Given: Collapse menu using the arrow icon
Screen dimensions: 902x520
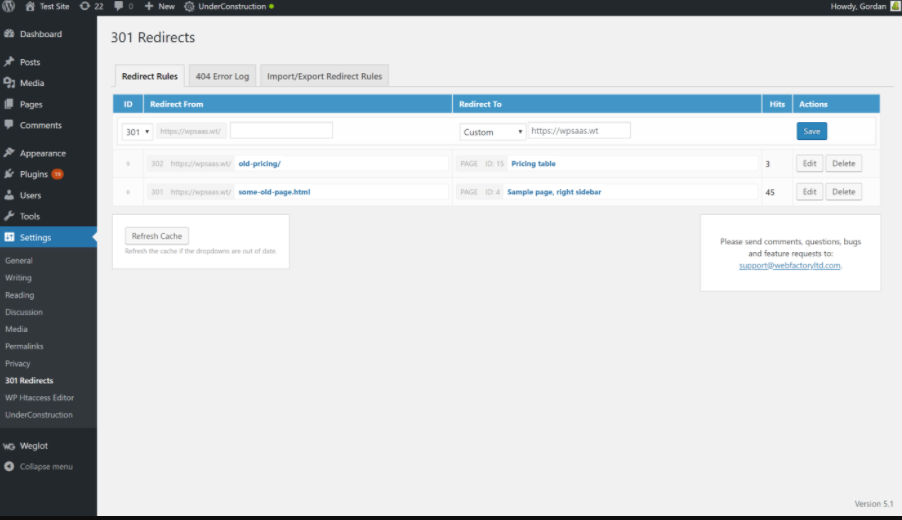Looking at the screenshot, I should coord(9,466).
